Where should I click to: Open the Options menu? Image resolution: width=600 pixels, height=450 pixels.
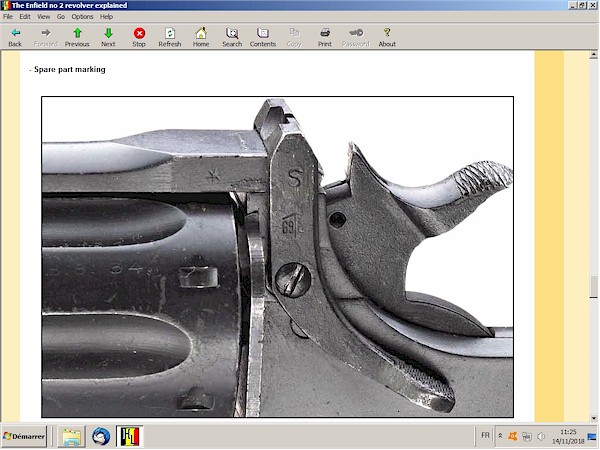(82, 16)
